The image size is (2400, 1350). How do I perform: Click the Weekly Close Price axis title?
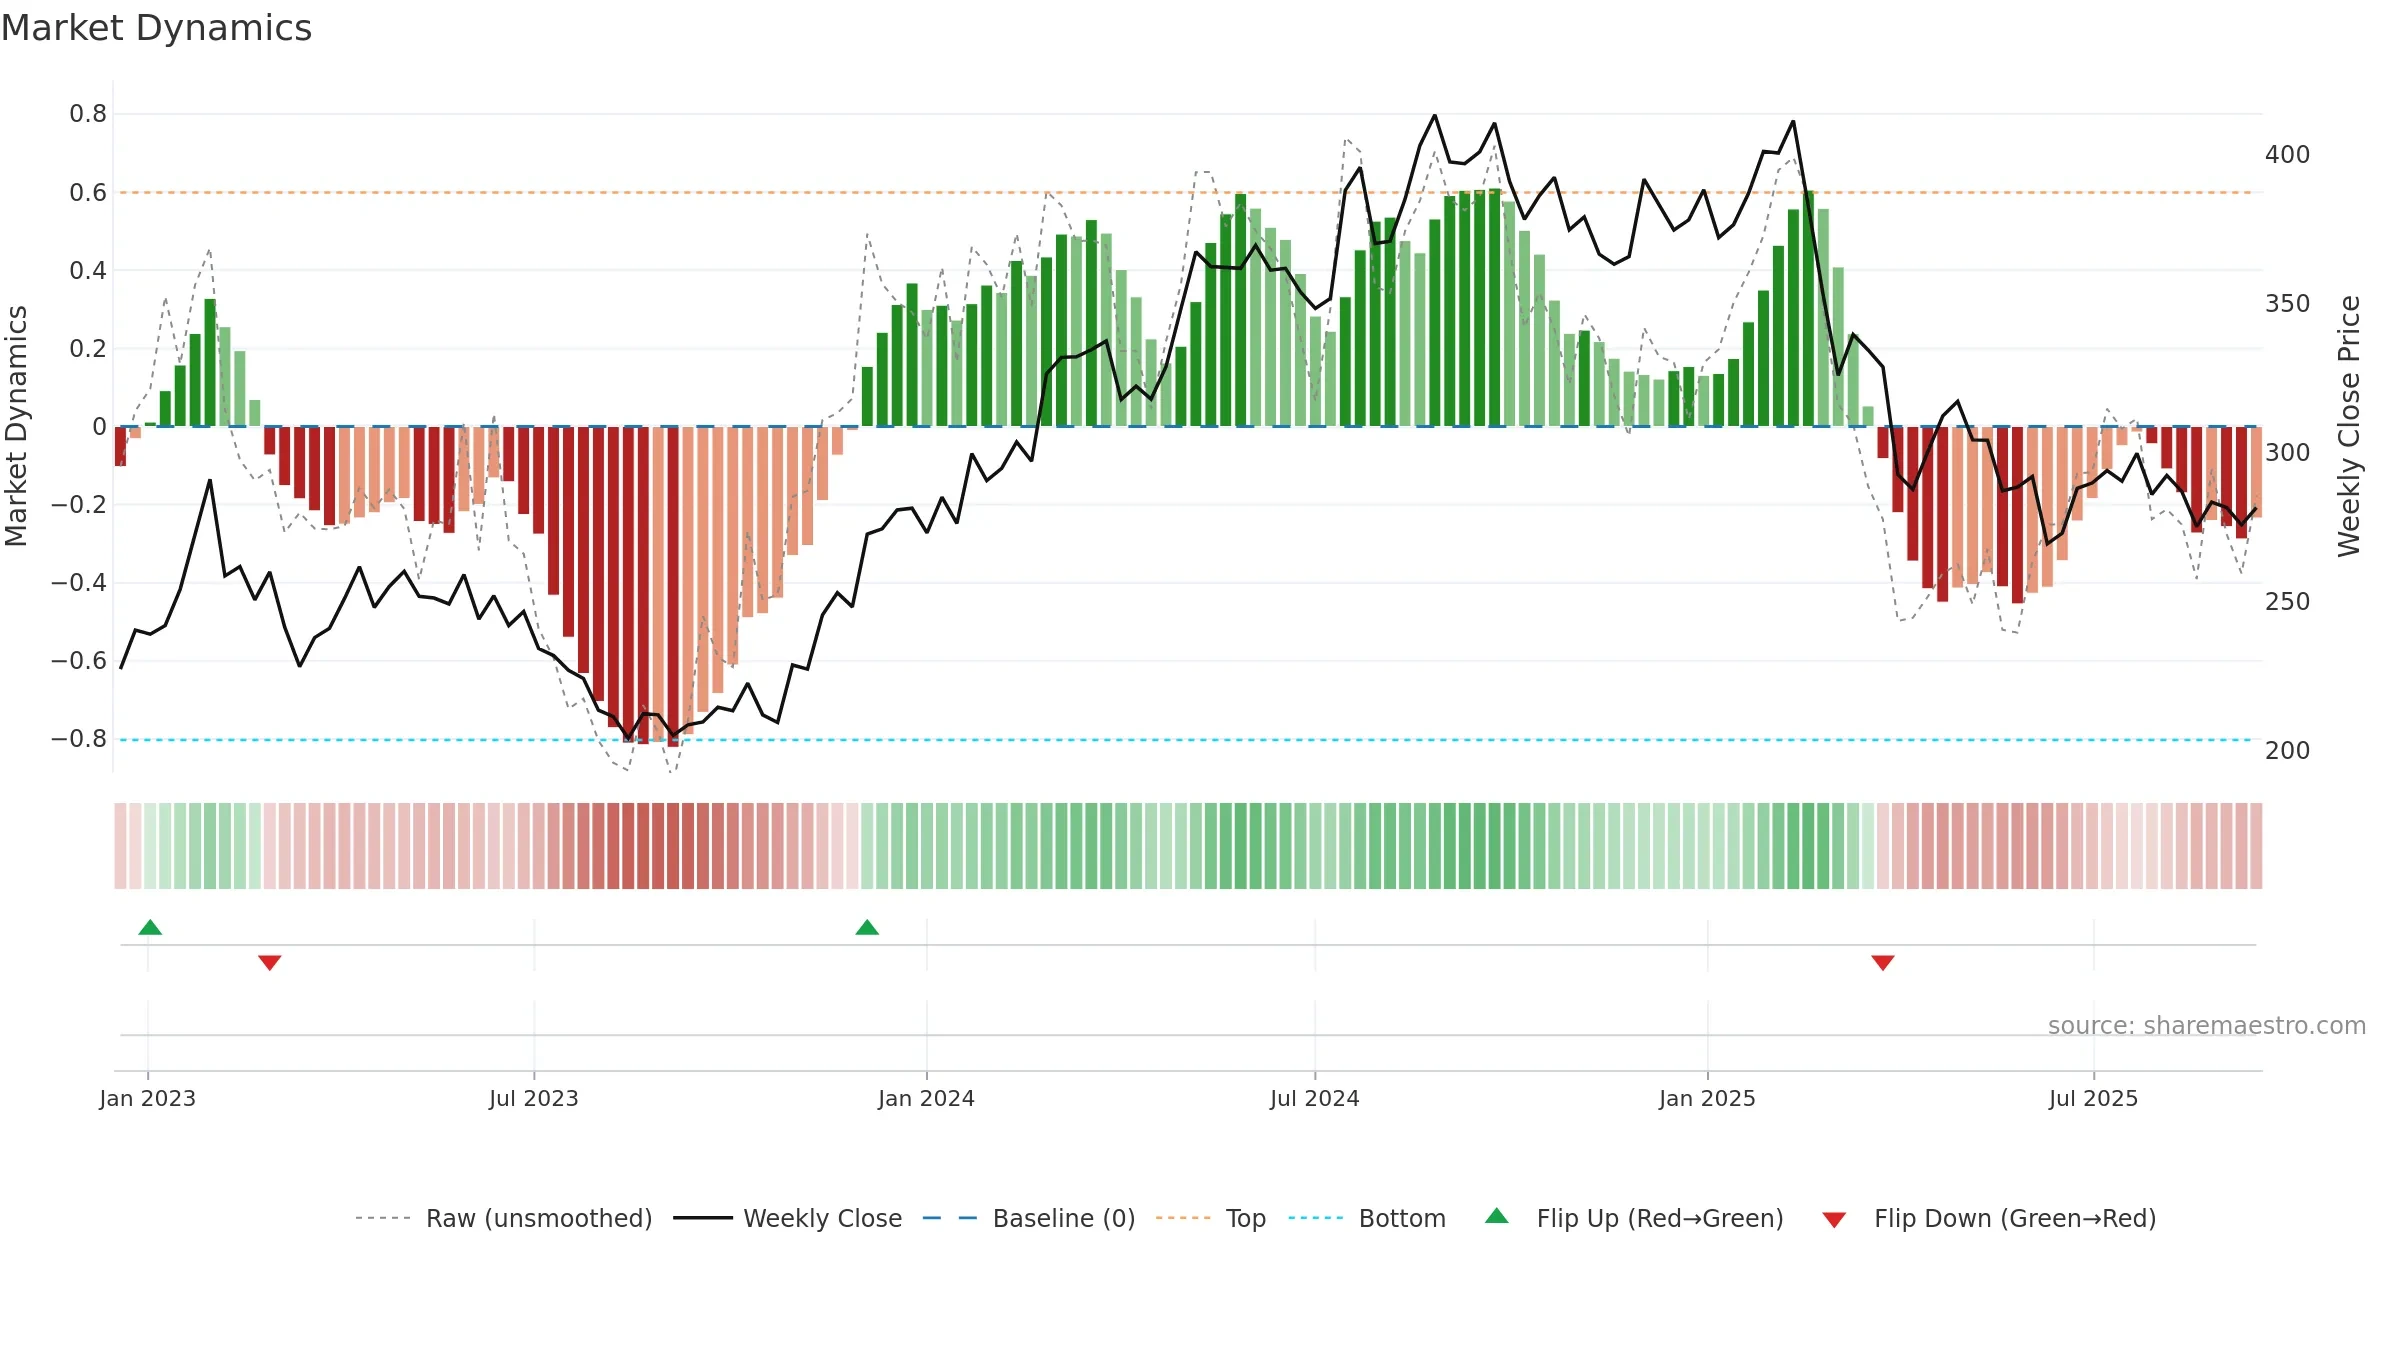pyautogui.click(x=2349, y=426)
